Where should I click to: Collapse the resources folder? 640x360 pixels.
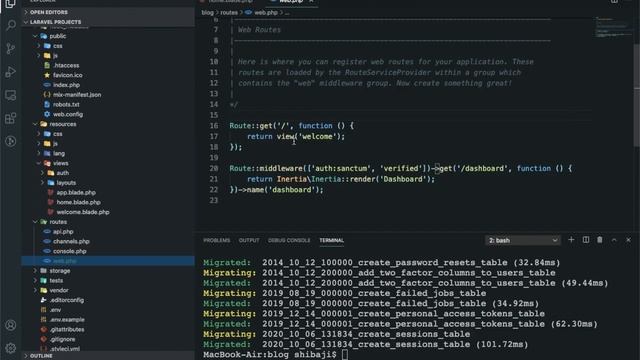click(x=62, y=124)
